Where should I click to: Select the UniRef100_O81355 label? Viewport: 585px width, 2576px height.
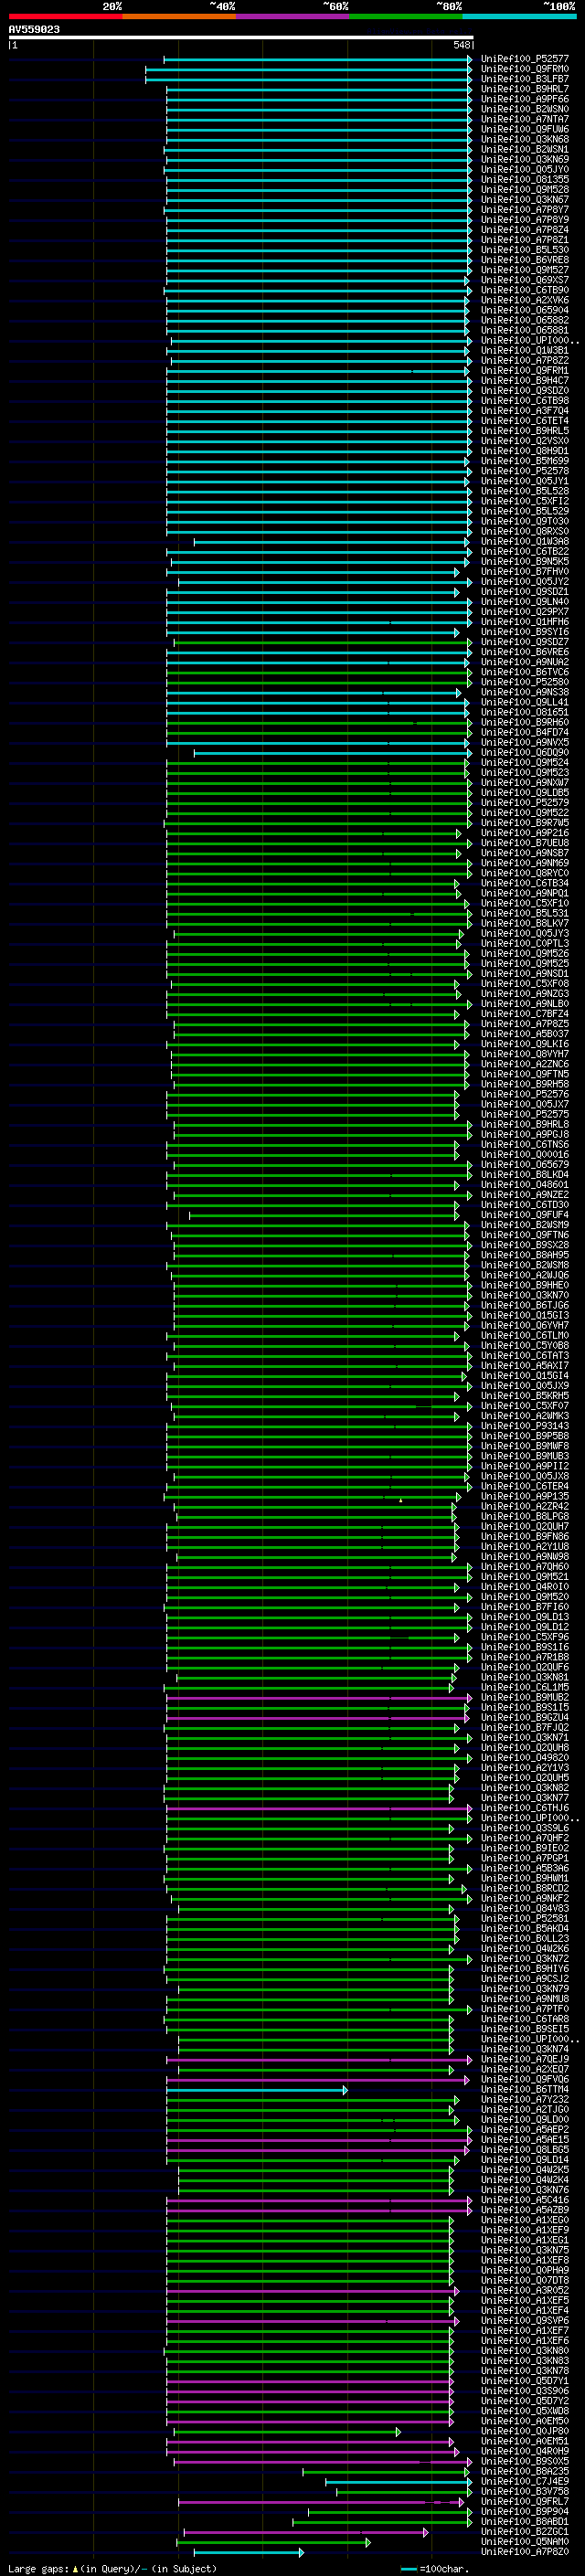pos(524,179)
